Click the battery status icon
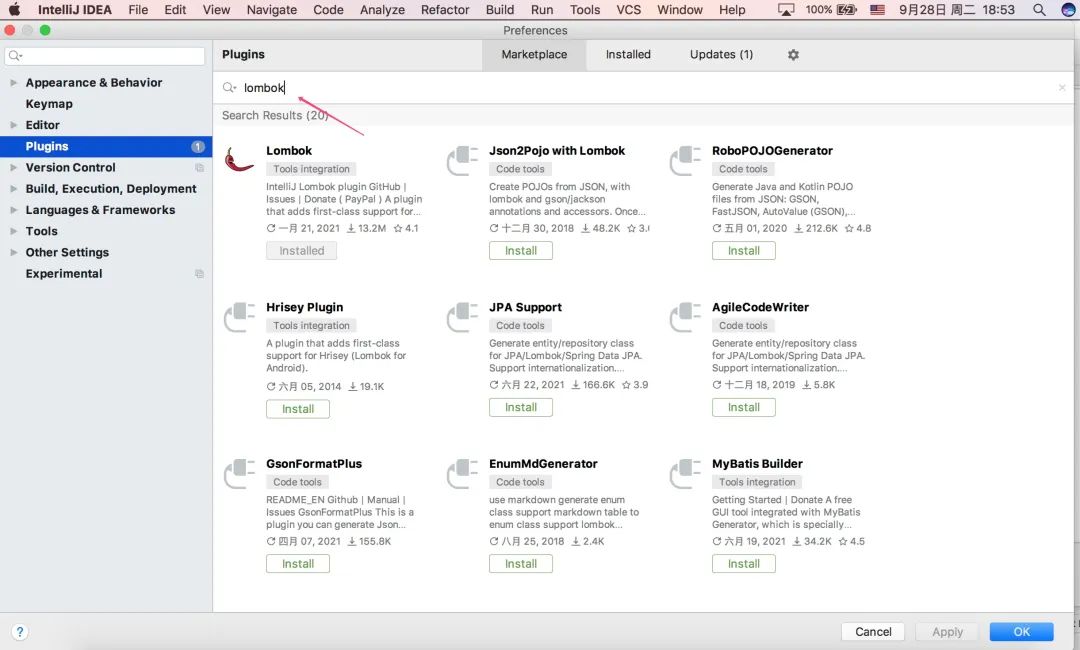The width and height of the screenshot is (1080, 650). (847, 10)
